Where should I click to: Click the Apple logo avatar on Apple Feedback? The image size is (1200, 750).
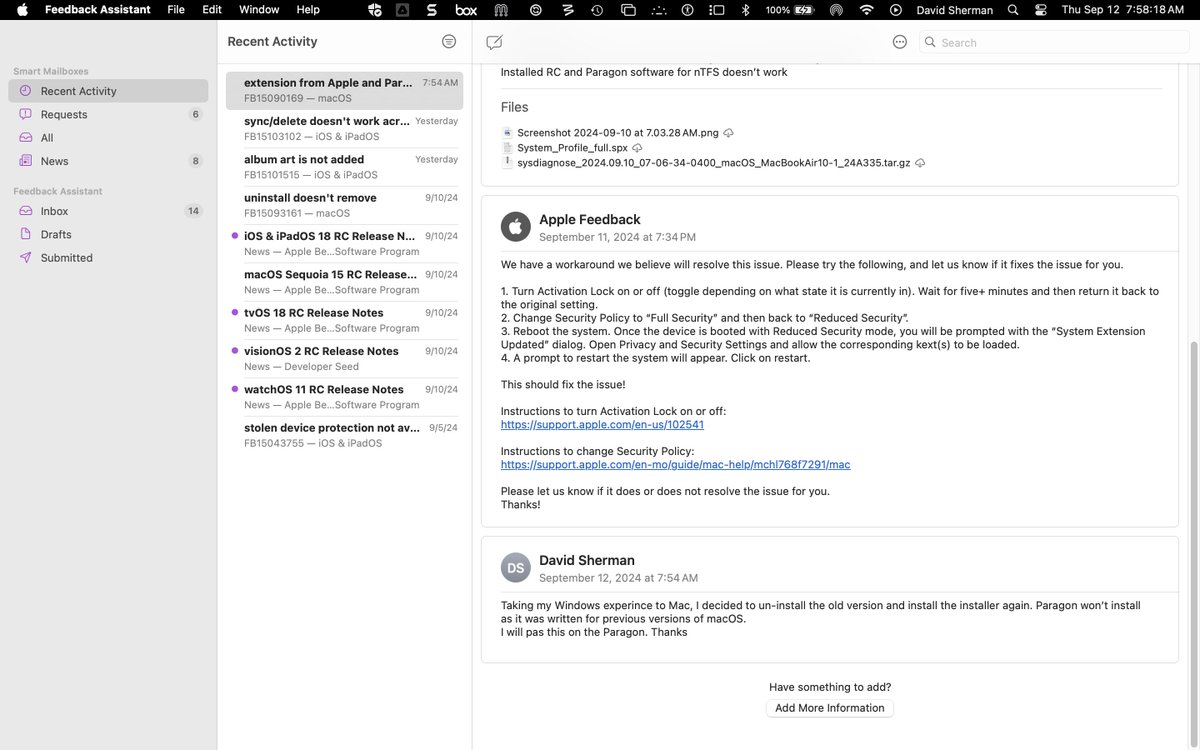coord(516,227)
